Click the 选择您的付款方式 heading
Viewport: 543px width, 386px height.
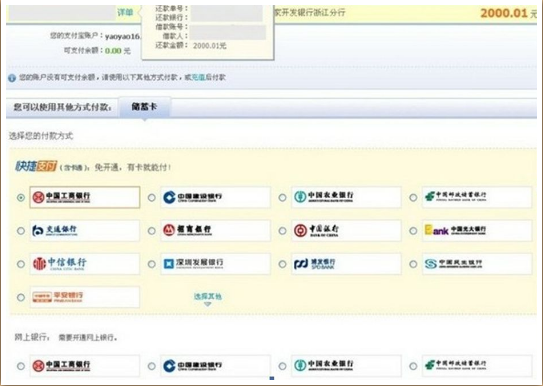[41, 136]
